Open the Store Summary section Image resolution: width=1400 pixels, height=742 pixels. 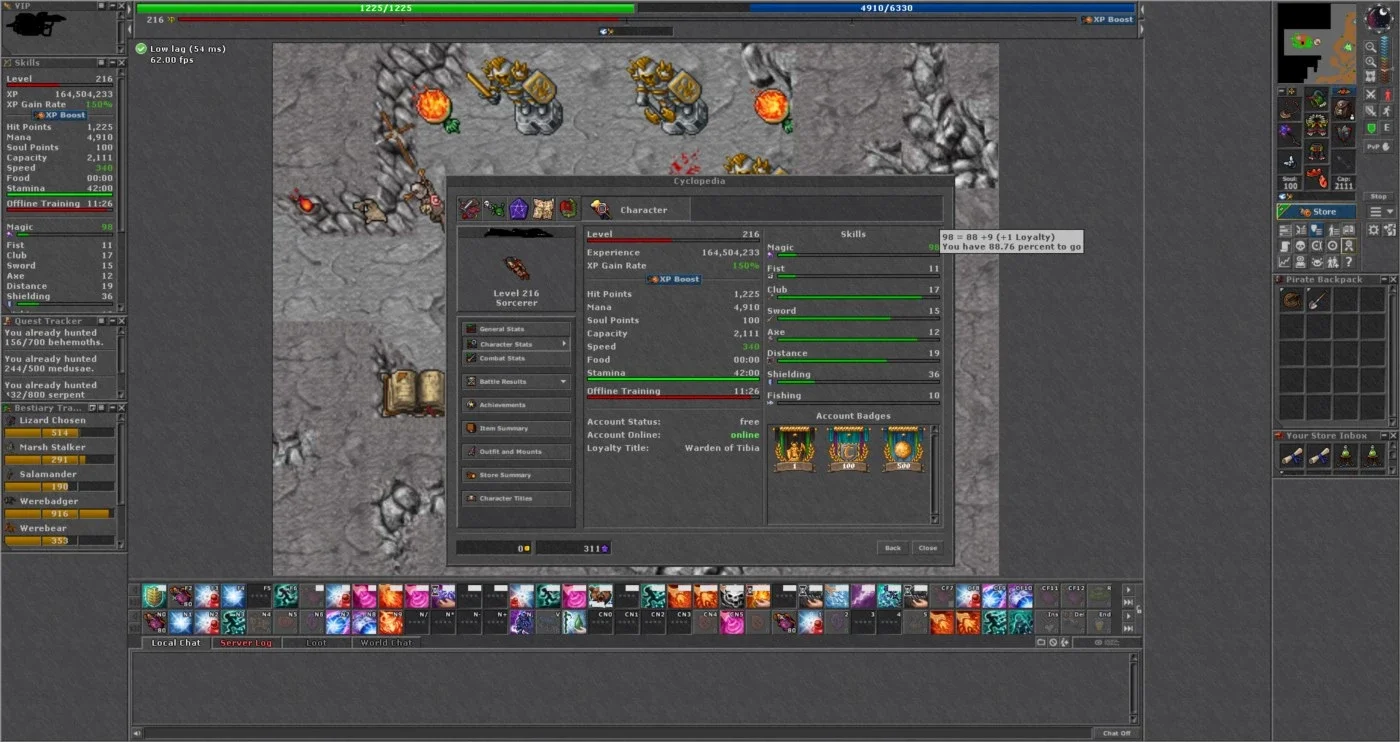(517, 475)
